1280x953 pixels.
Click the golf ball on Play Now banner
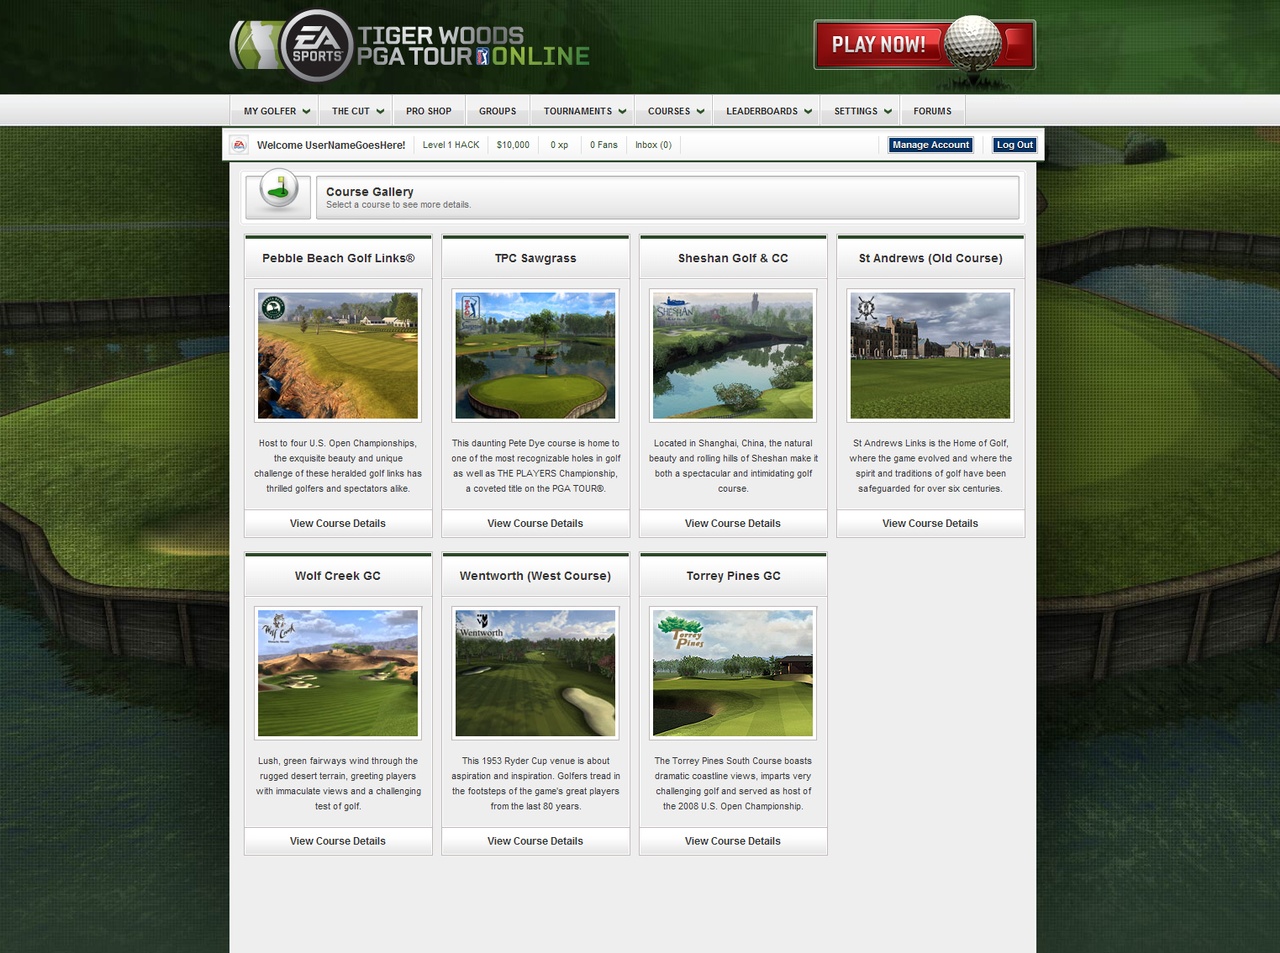[x=972, y=42]
